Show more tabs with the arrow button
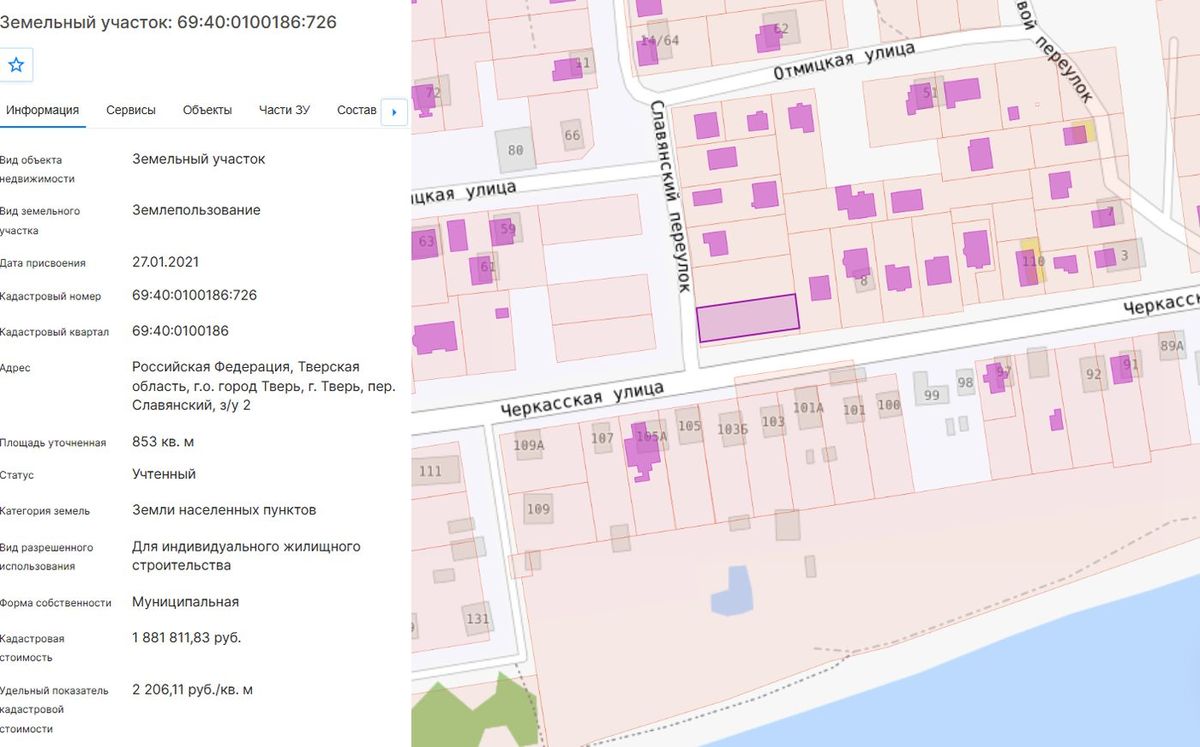1200x747 pixels. (393, 112)
